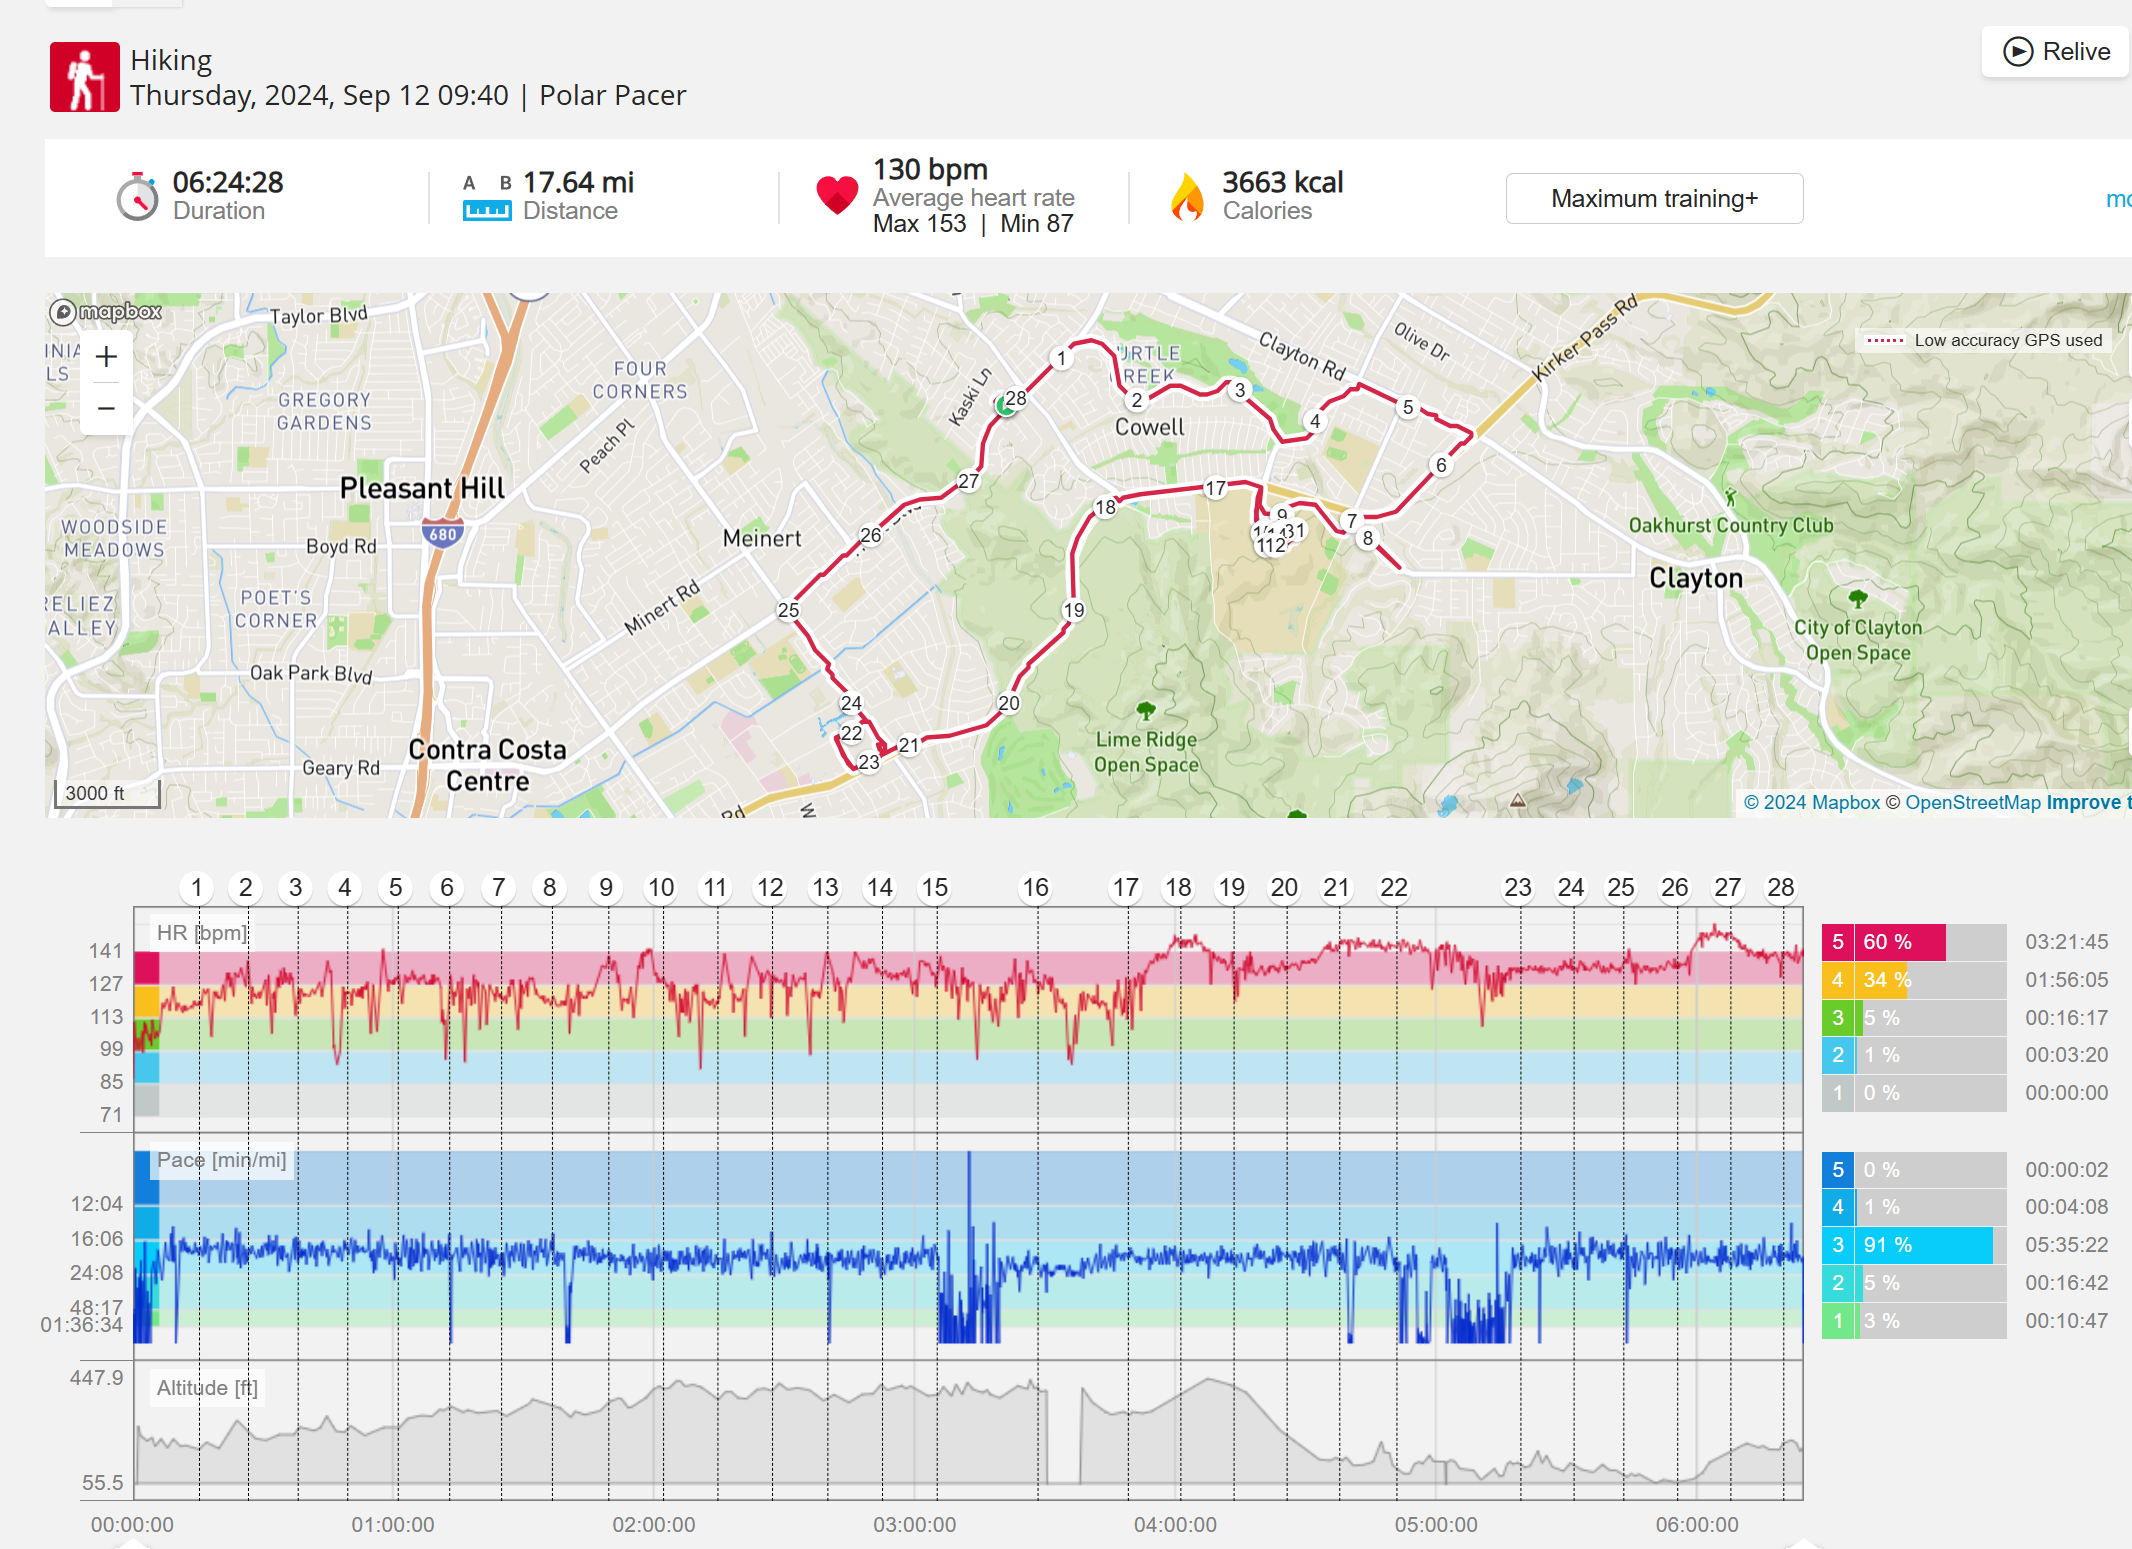The height and width of the screenshot is (1549, 2132).
Task: Click the calories flame icon
Action: [x=1187, y=197]
